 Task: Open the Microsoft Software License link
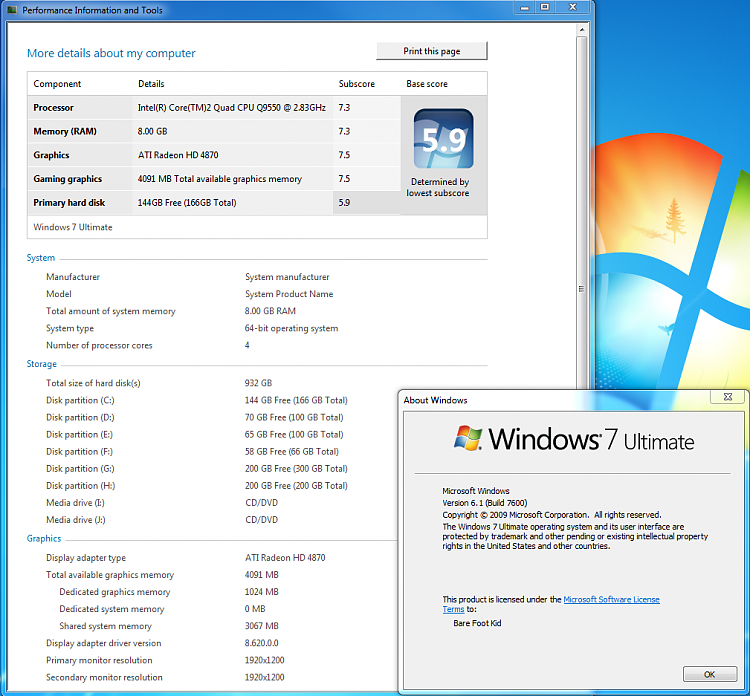(611, 599)
